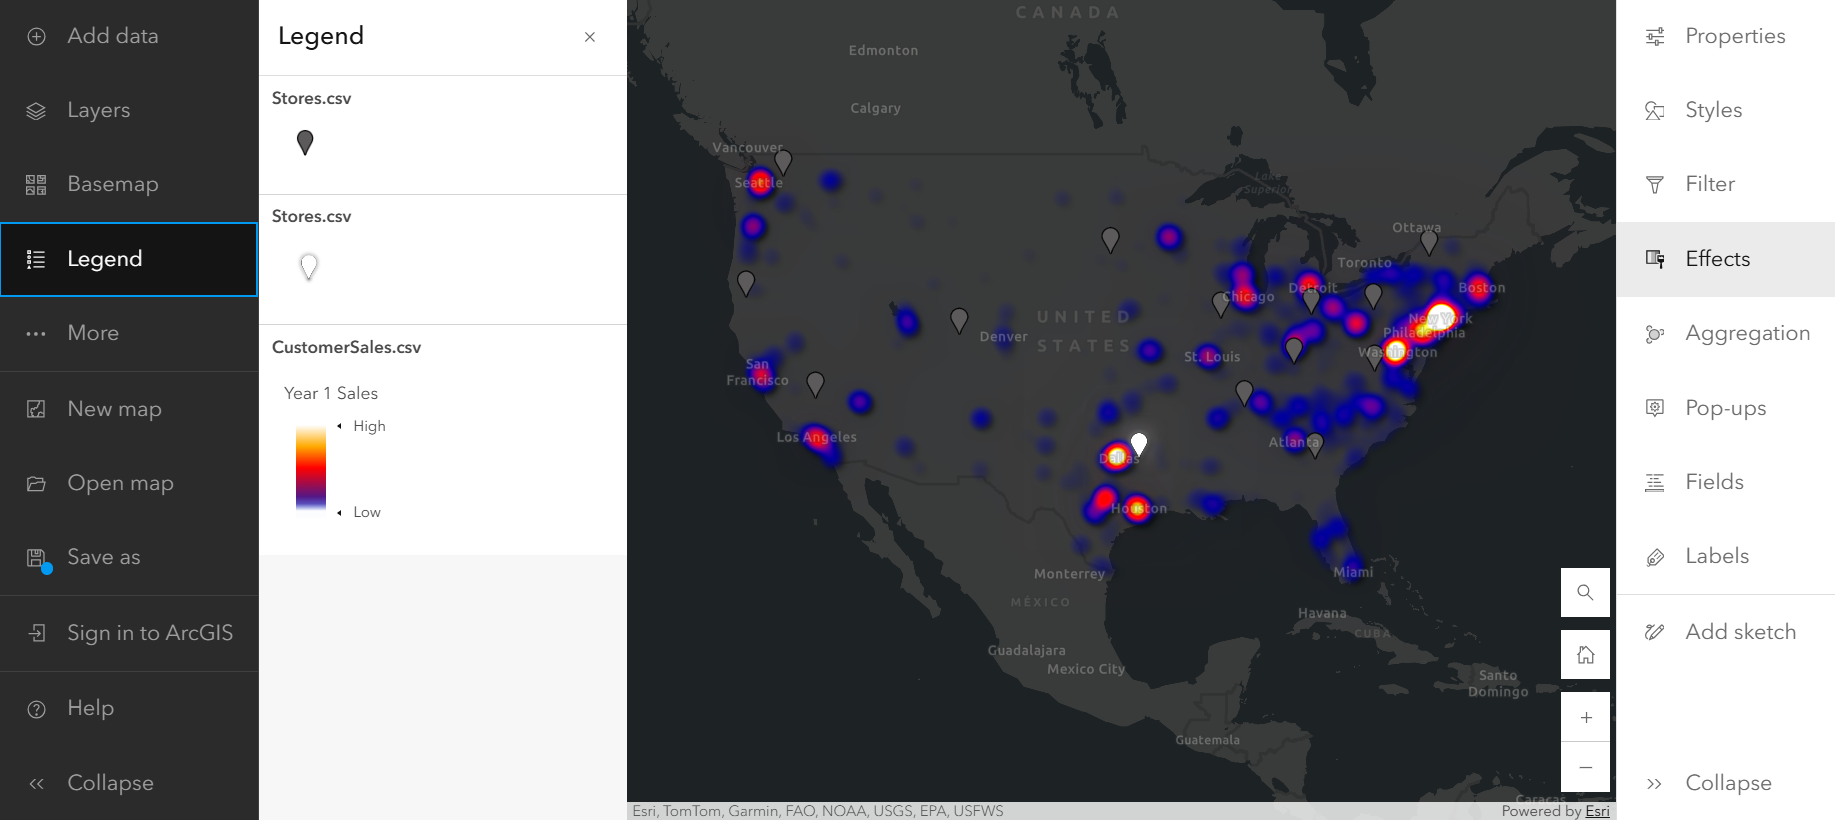Zoom out on the map
The image size is (1835, 820).
[1585, 767]
